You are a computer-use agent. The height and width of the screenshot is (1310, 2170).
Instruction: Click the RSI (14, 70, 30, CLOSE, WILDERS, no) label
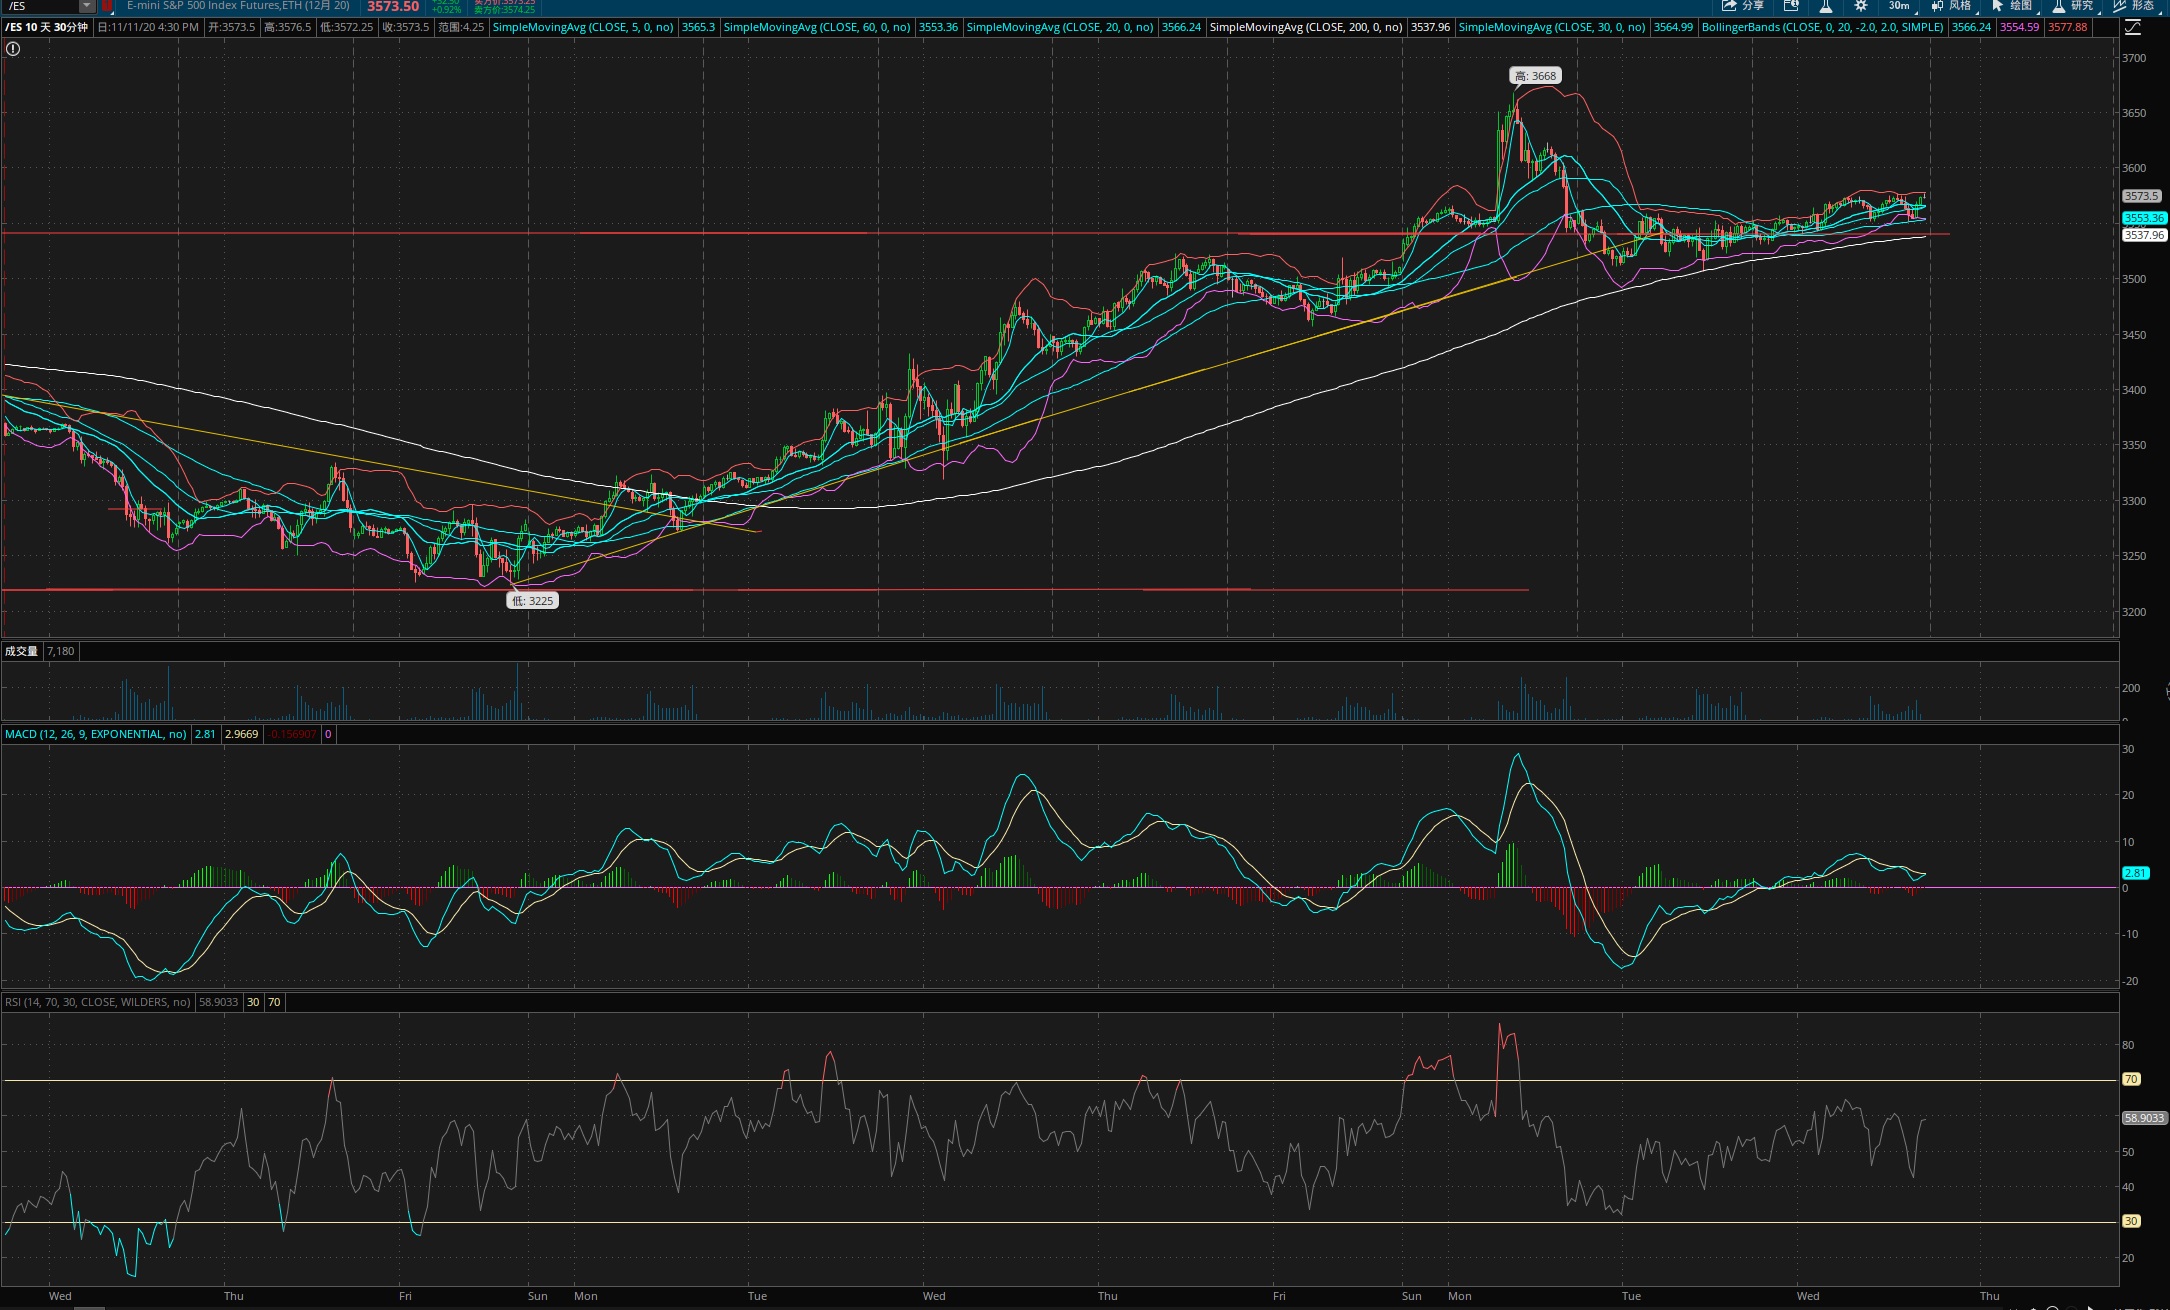(x=98, y=1002)
